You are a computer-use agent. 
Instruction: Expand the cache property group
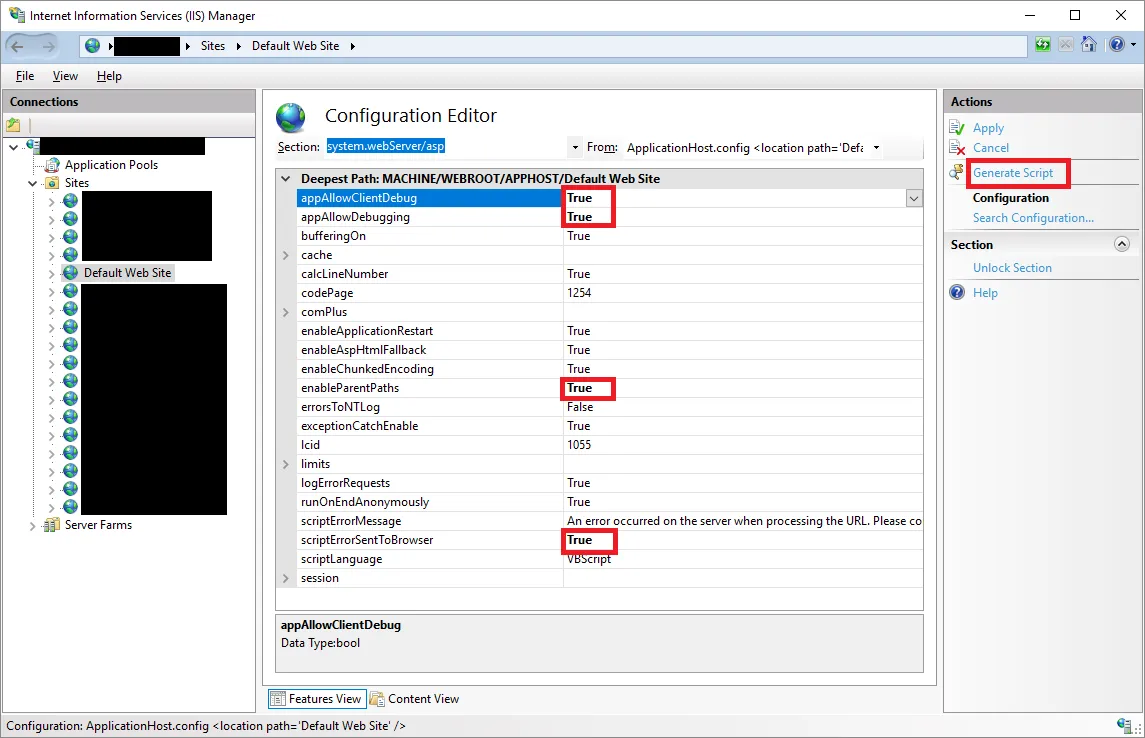pyautogui.click(x=286, y=255)
